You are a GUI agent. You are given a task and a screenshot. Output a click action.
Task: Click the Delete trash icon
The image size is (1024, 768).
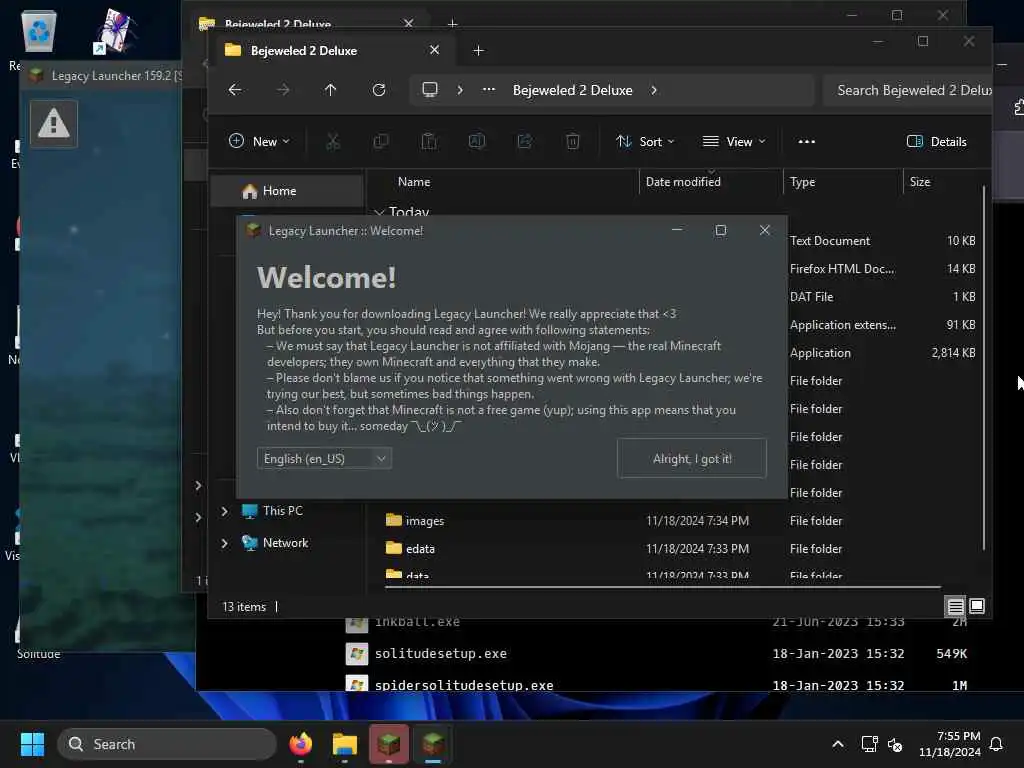(x=573, y=141)
